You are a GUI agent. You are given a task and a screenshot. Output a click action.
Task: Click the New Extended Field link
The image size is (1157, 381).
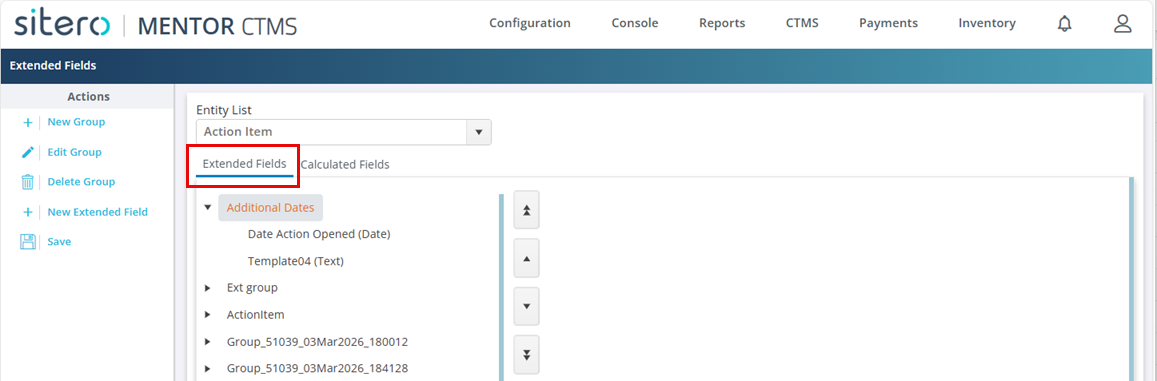(x=97, y=212)
